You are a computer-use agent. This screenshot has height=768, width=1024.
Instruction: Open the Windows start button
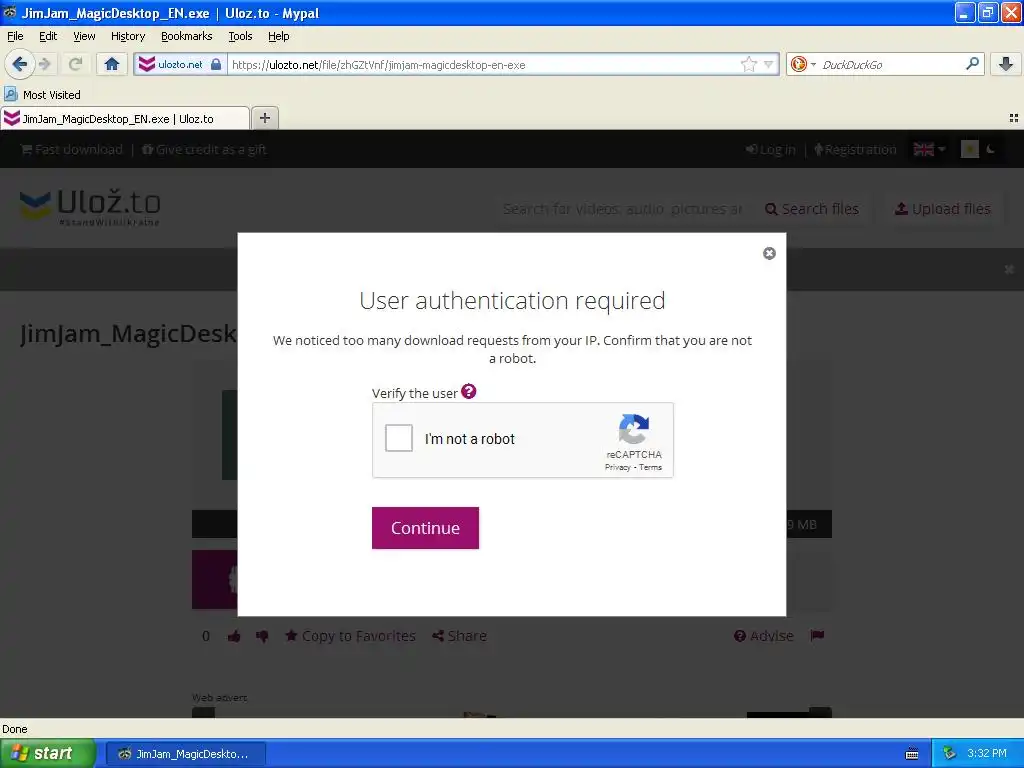click(48, 753)
